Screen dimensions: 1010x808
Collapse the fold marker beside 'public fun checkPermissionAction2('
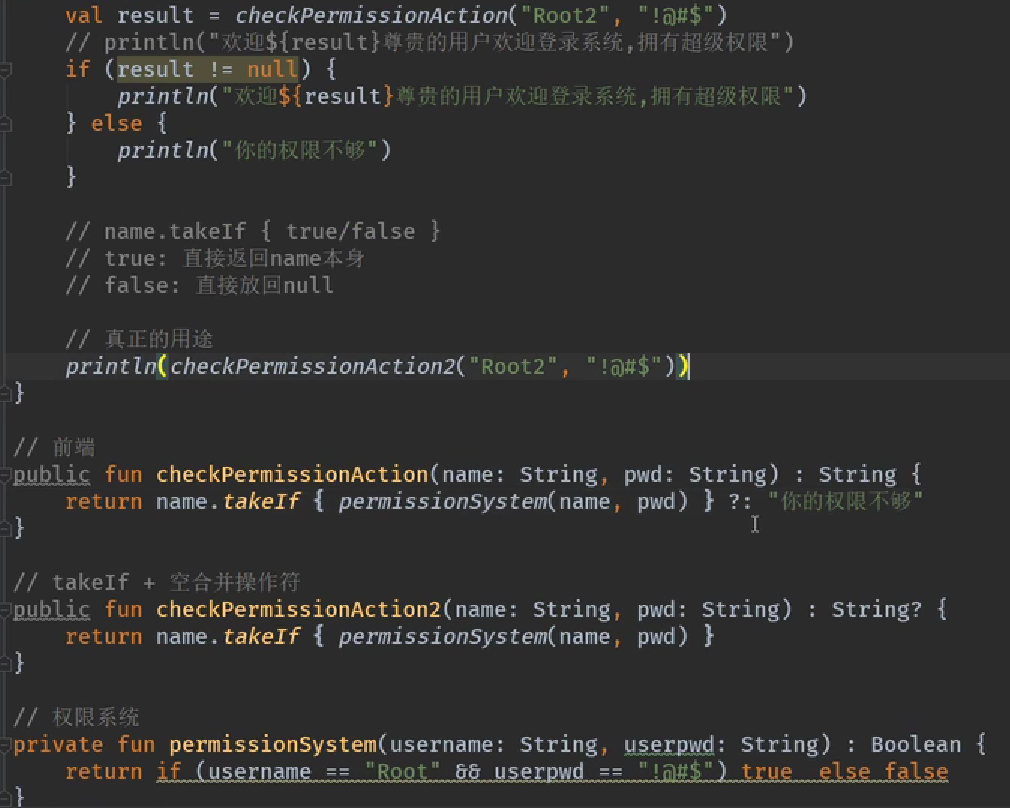[5, 610]
